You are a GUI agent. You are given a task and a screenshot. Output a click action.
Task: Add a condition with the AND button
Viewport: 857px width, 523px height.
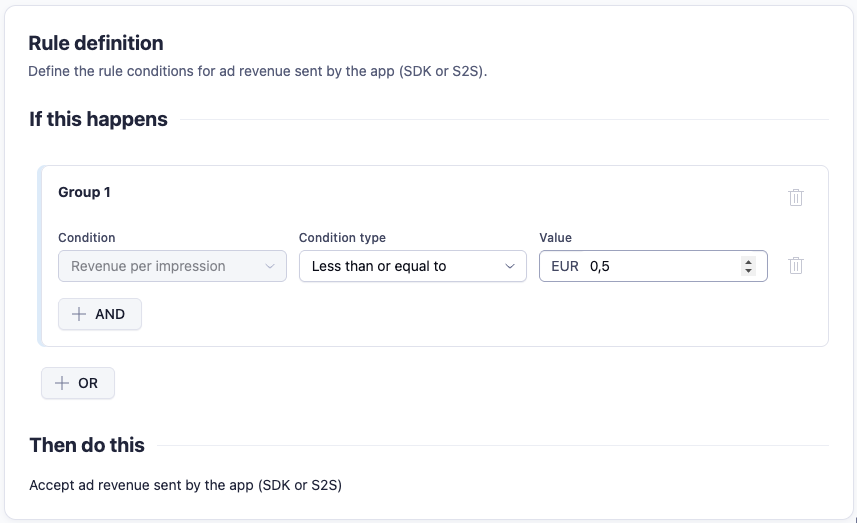100,314
